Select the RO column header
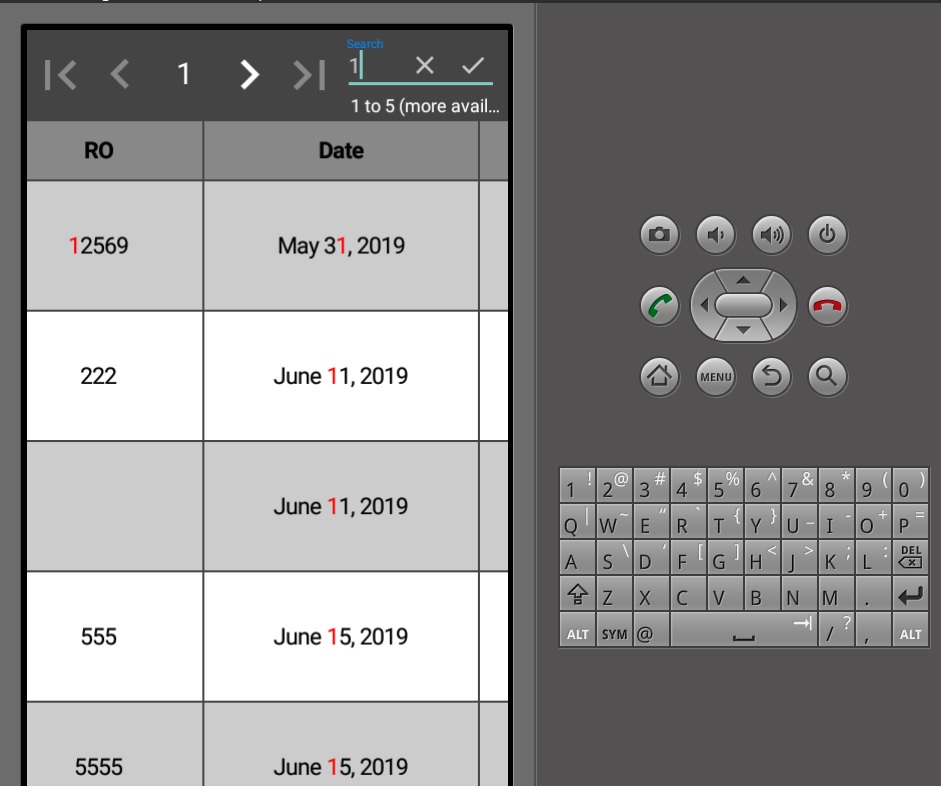 pyautogui.click(x=115, y=151)
